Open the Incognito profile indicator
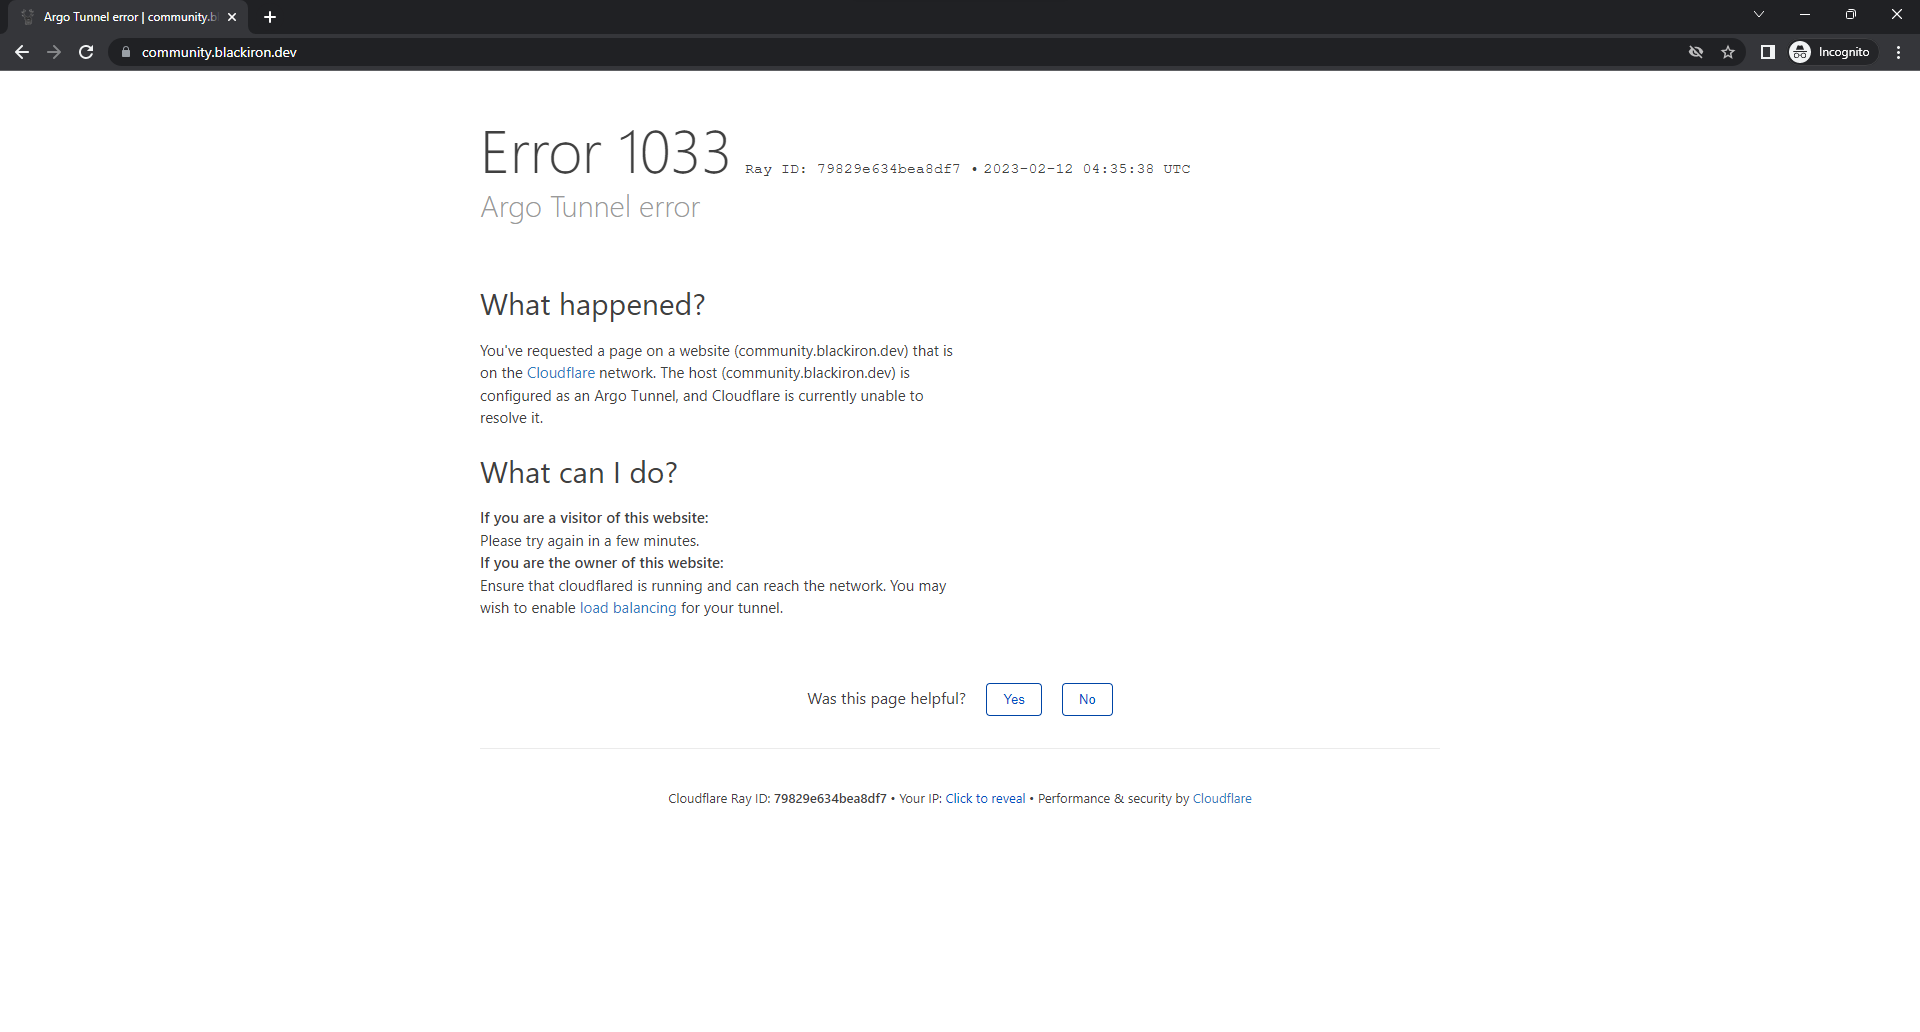This screenshot has width=1920, height=1032. pos(1831,52)
